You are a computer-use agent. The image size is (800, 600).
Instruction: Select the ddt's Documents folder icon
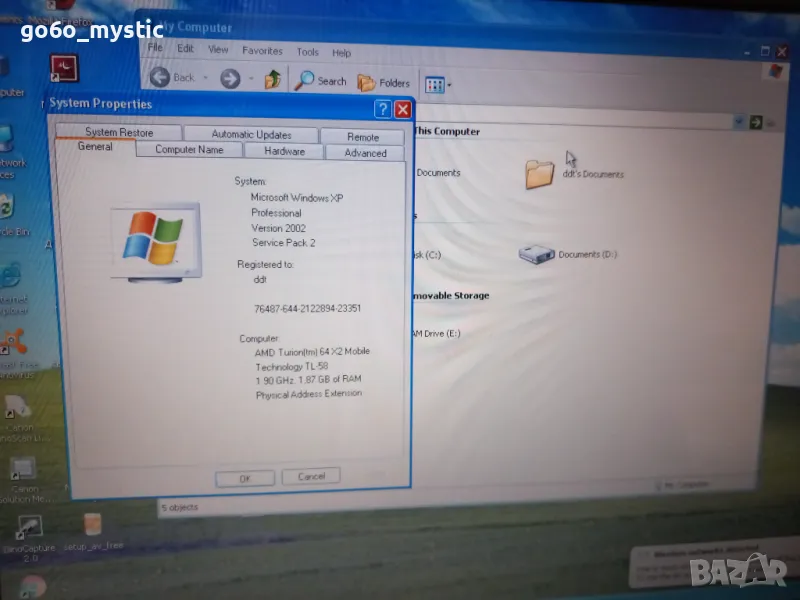point(540,174)
